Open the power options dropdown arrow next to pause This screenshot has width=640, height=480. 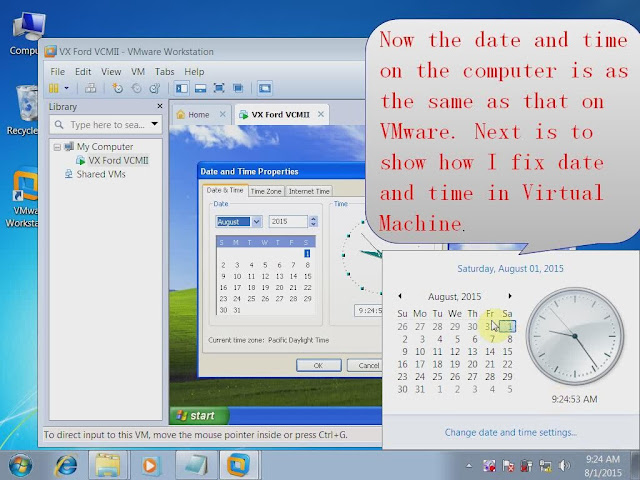pos(67,88)
